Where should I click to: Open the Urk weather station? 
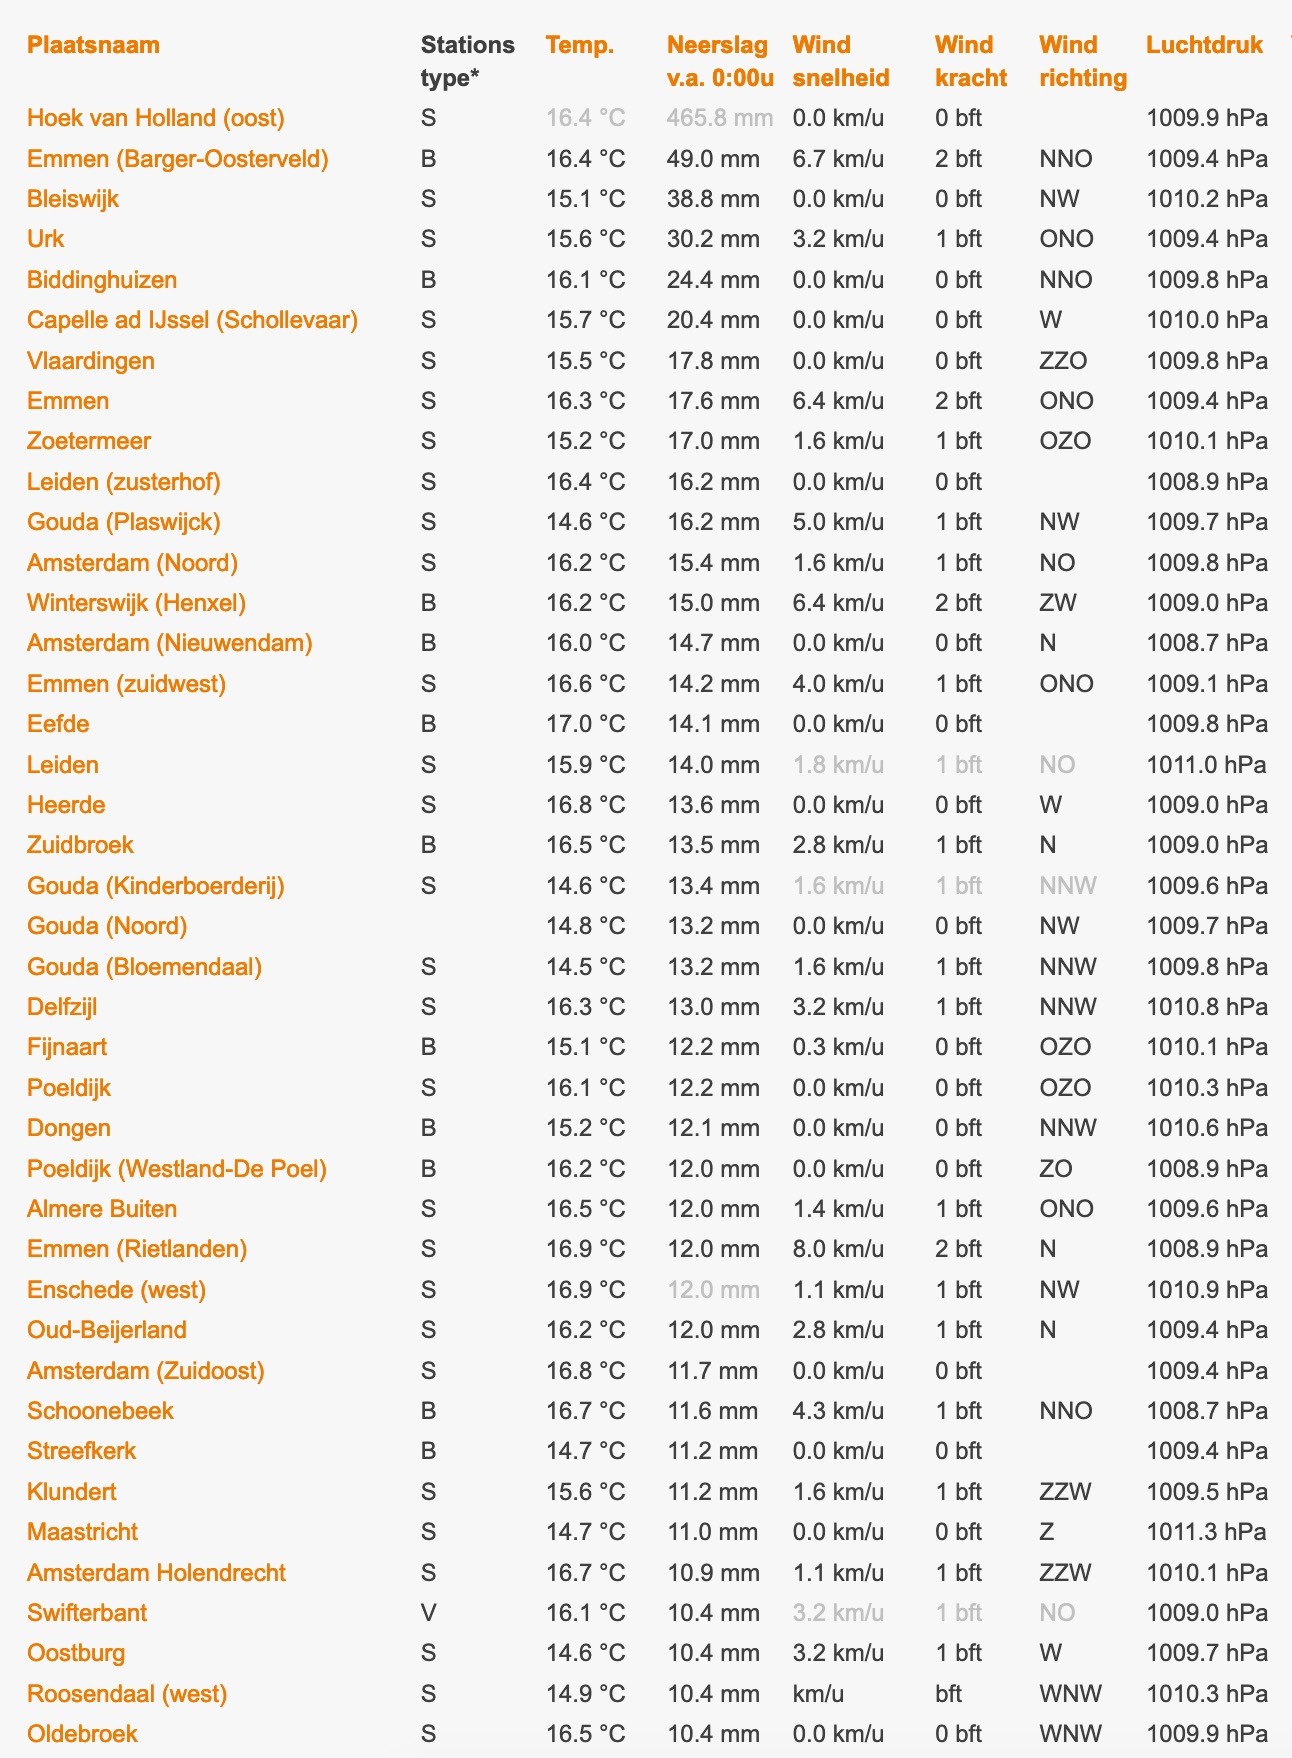(x=45, y=239)
